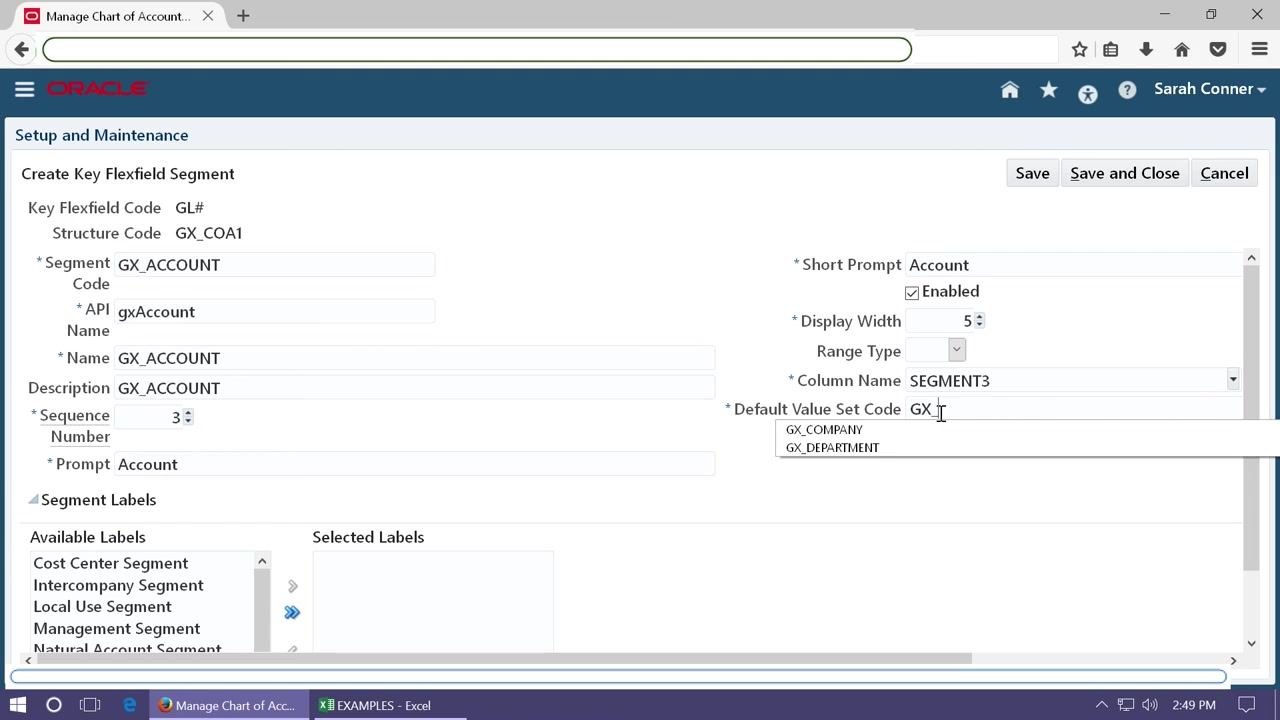Open the browser hamburger menu
The width and height of the screenshot is (1280, 720).
click(1260, 49)
